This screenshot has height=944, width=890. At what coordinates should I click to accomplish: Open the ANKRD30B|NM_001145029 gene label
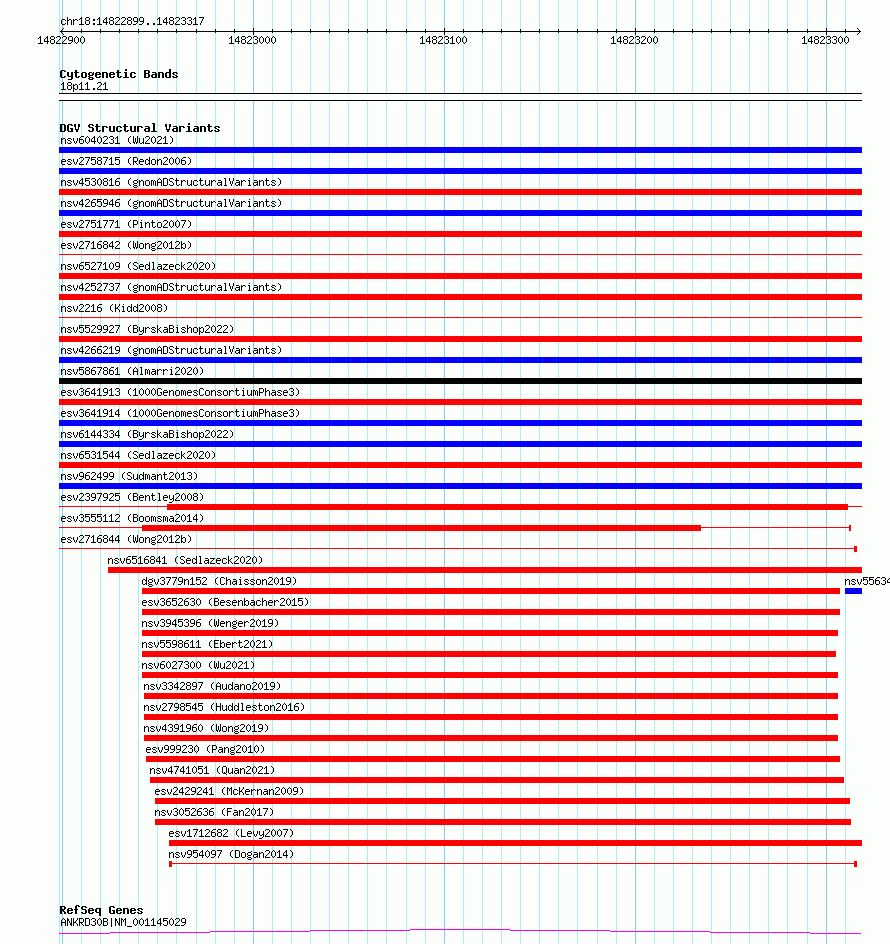click(123, 922)
